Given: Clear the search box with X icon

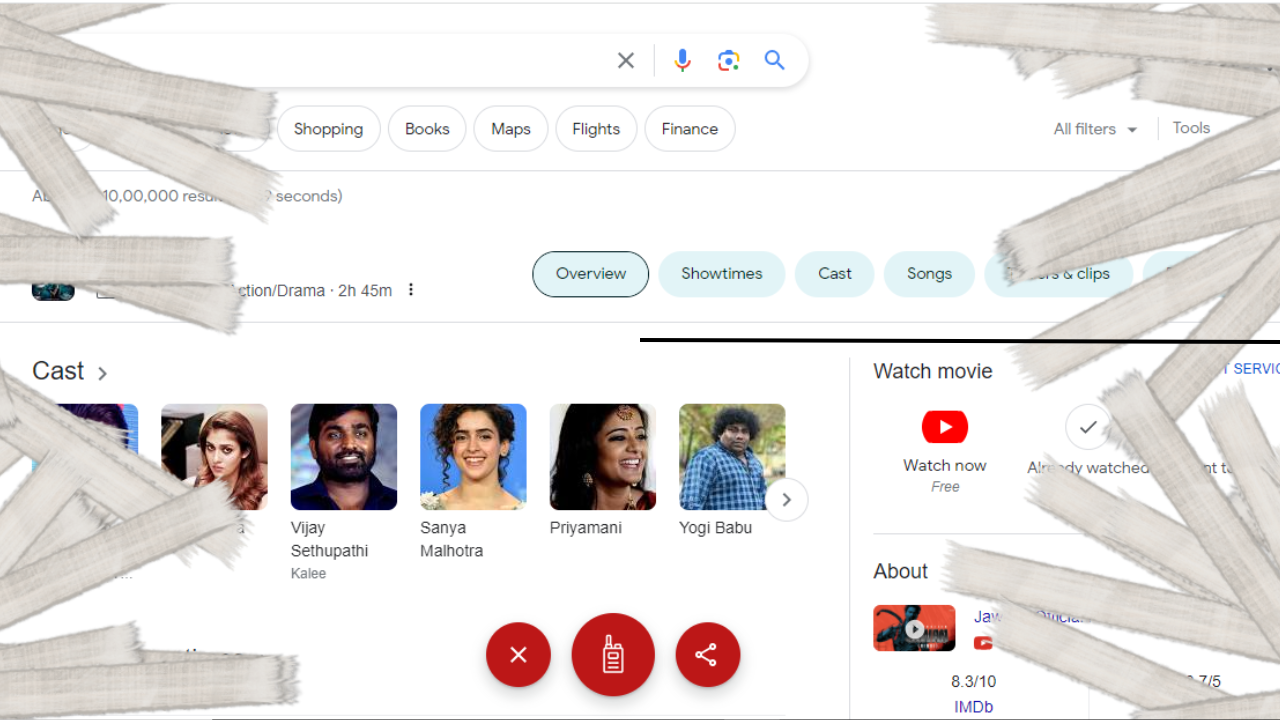Looking at the screenshot, I should click(x=626, y=61).
